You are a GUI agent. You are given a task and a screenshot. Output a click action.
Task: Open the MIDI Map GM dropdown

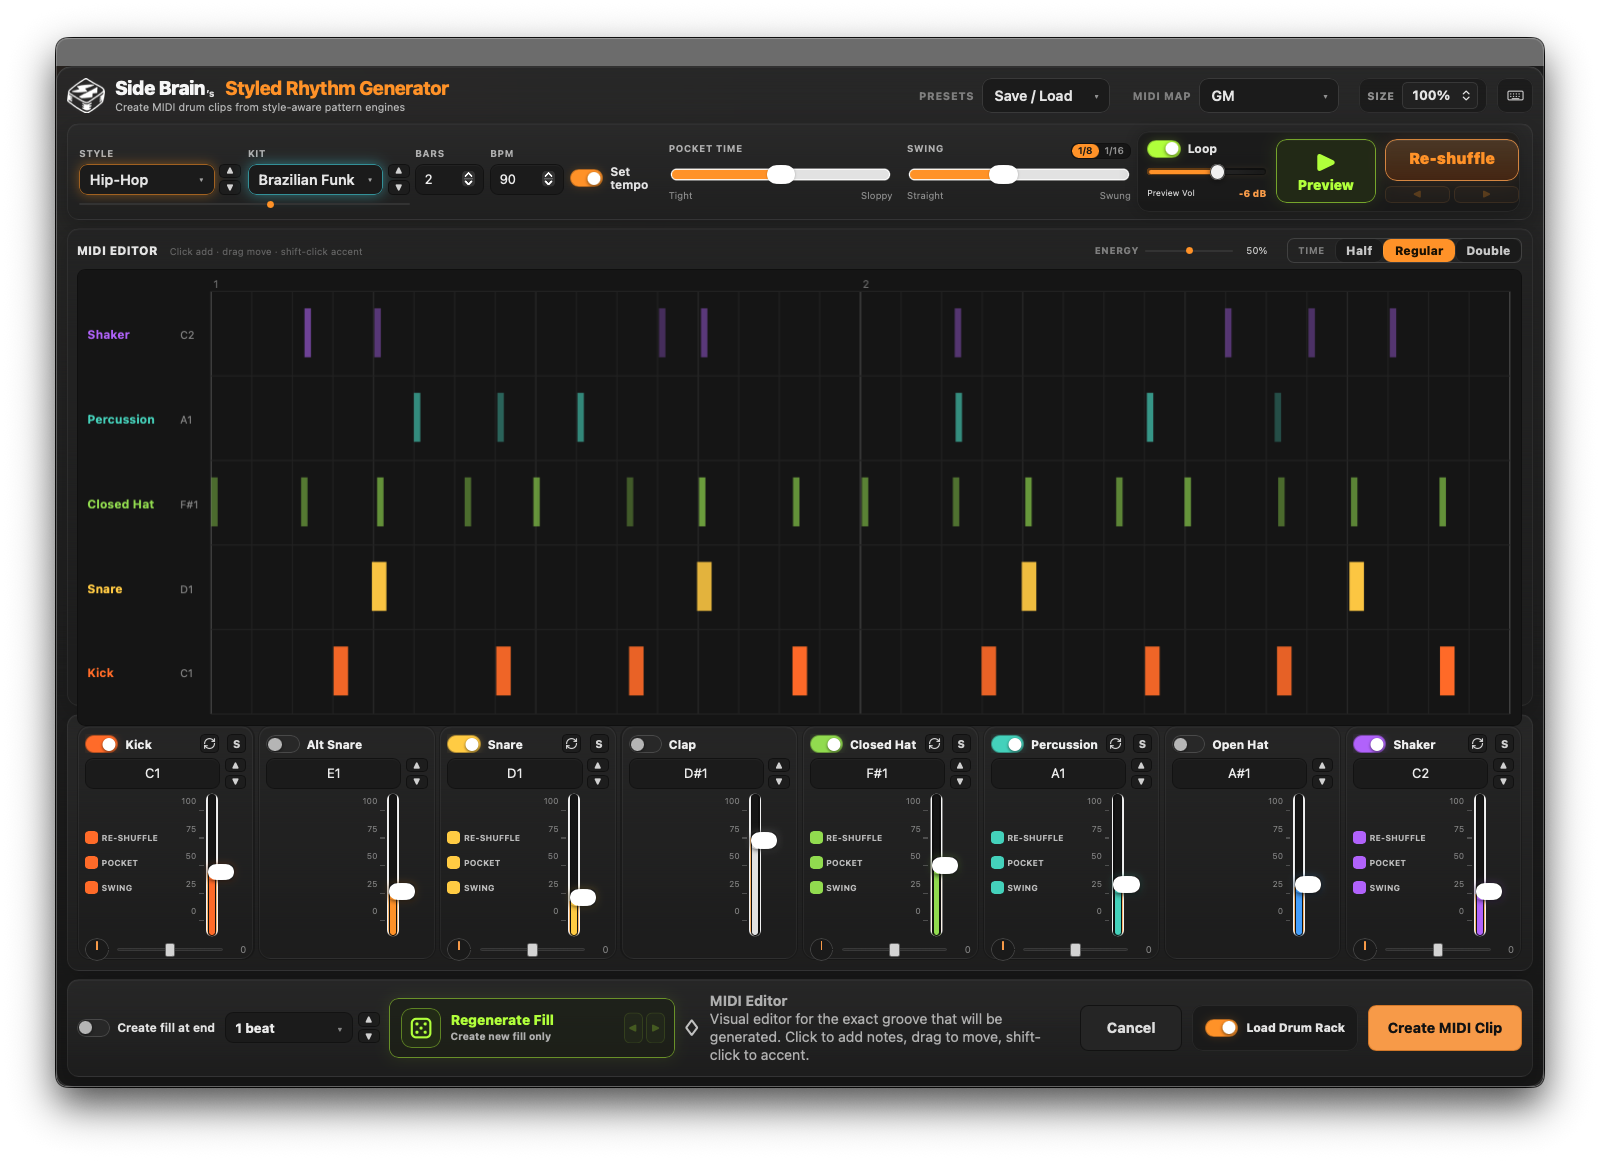(1269, 96)
